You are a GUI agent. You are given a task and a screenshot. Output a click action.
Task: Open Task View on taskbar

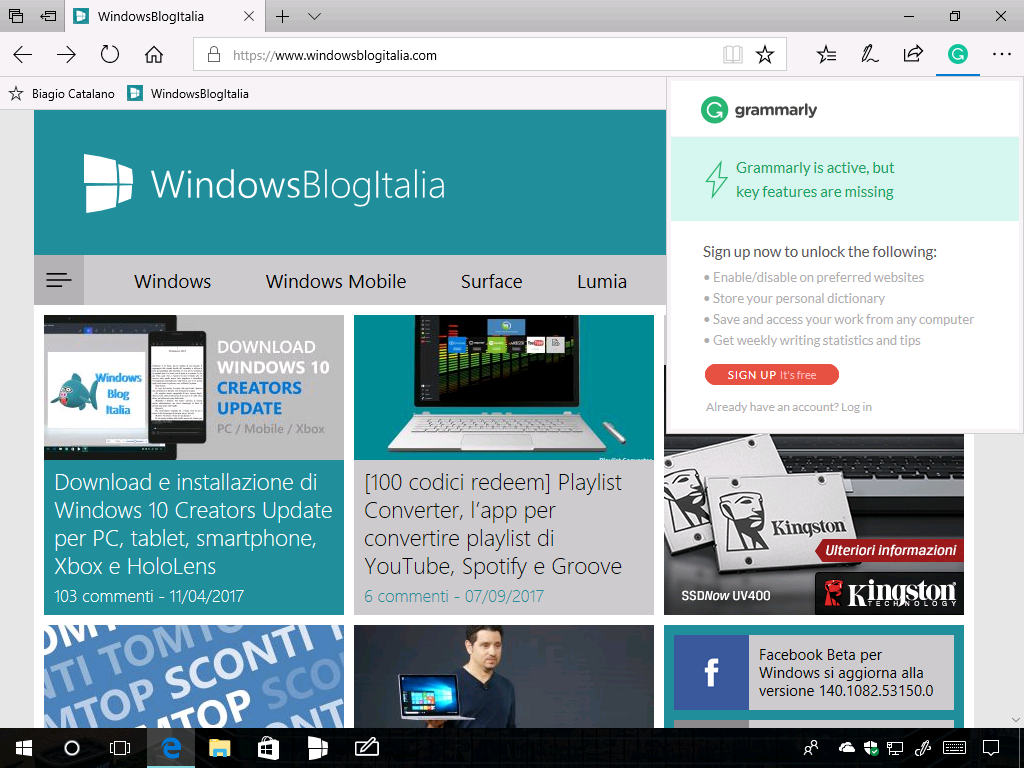pyautogui.click(x=120, y=748)
